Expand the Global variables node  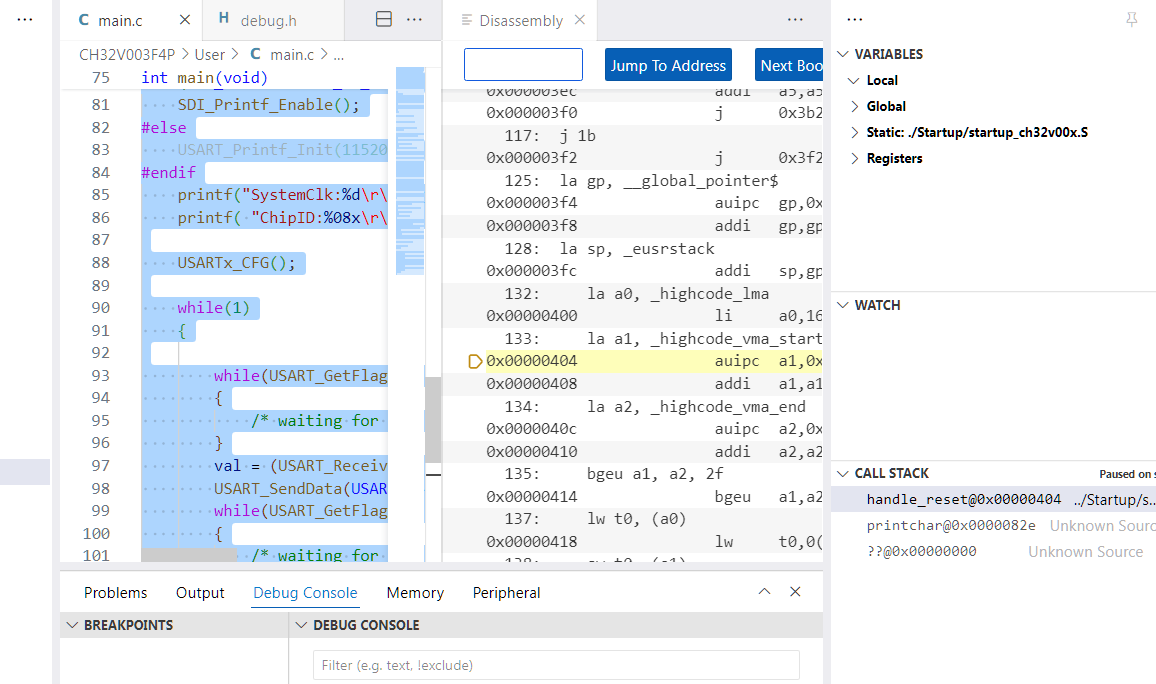pyautogui.click(x=855, y=106)
